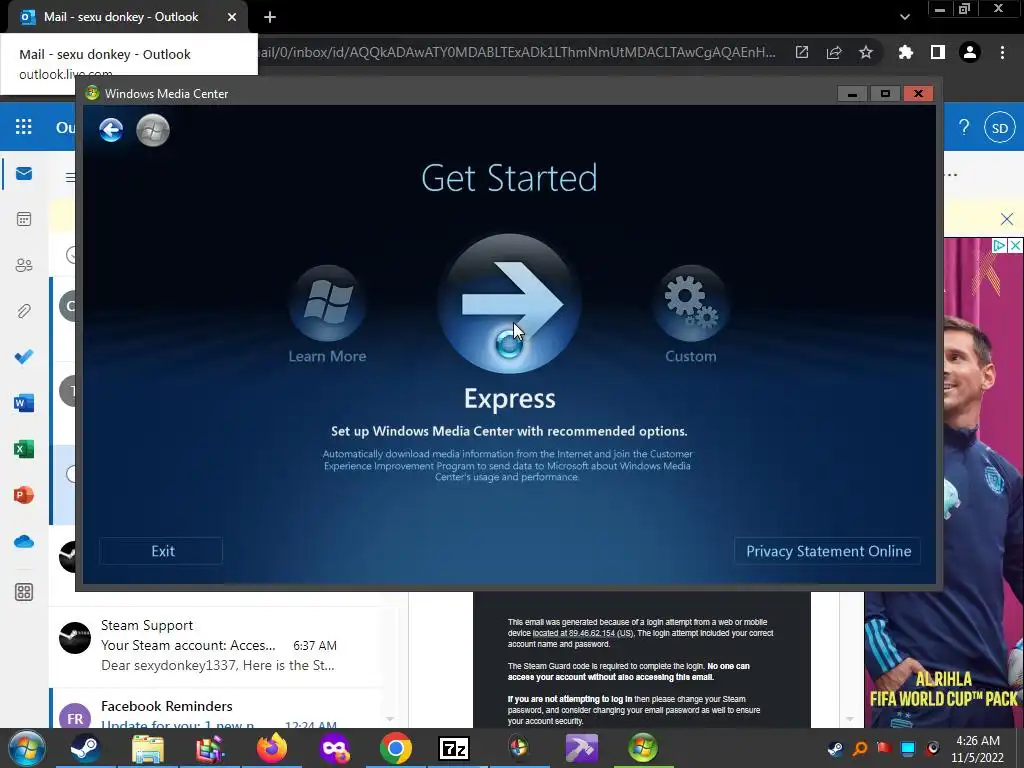Close the FIFA ad with X
Screen dimensions: 1024x768
[x=1015, y=246]
